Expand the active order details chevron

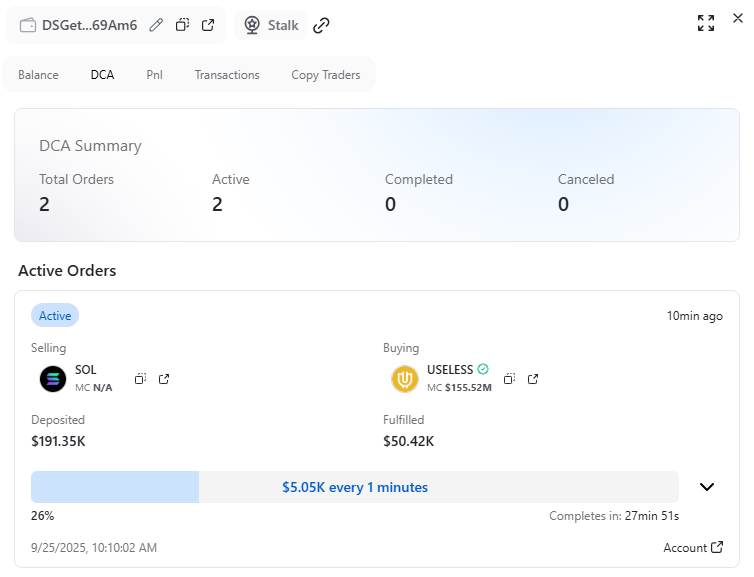707,487
